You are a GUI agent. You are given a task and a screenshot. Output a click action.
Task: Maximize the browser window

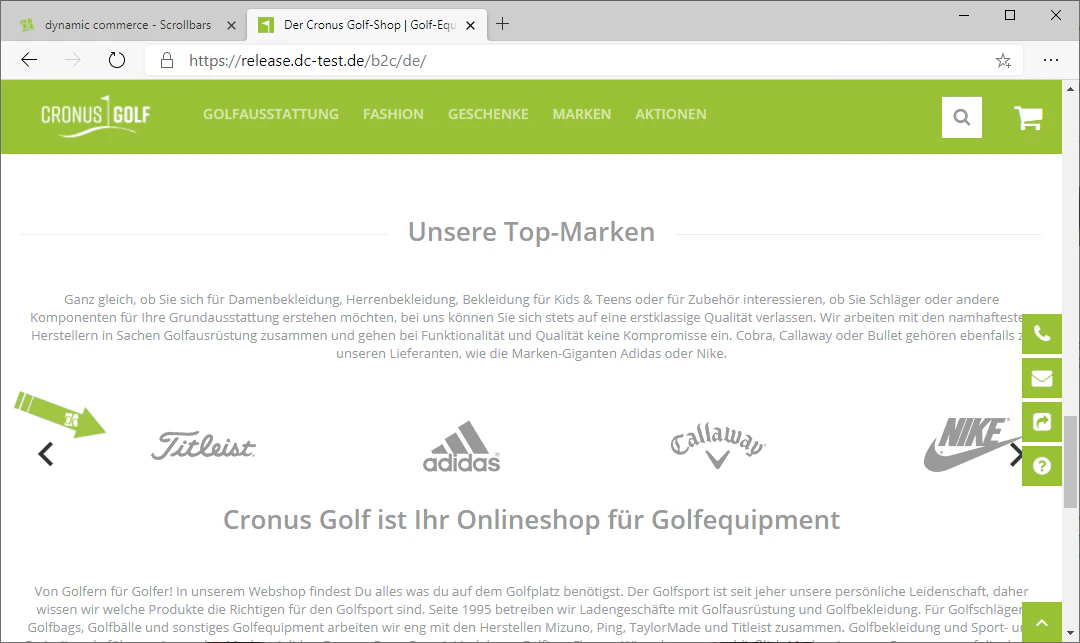point(1010,15)
